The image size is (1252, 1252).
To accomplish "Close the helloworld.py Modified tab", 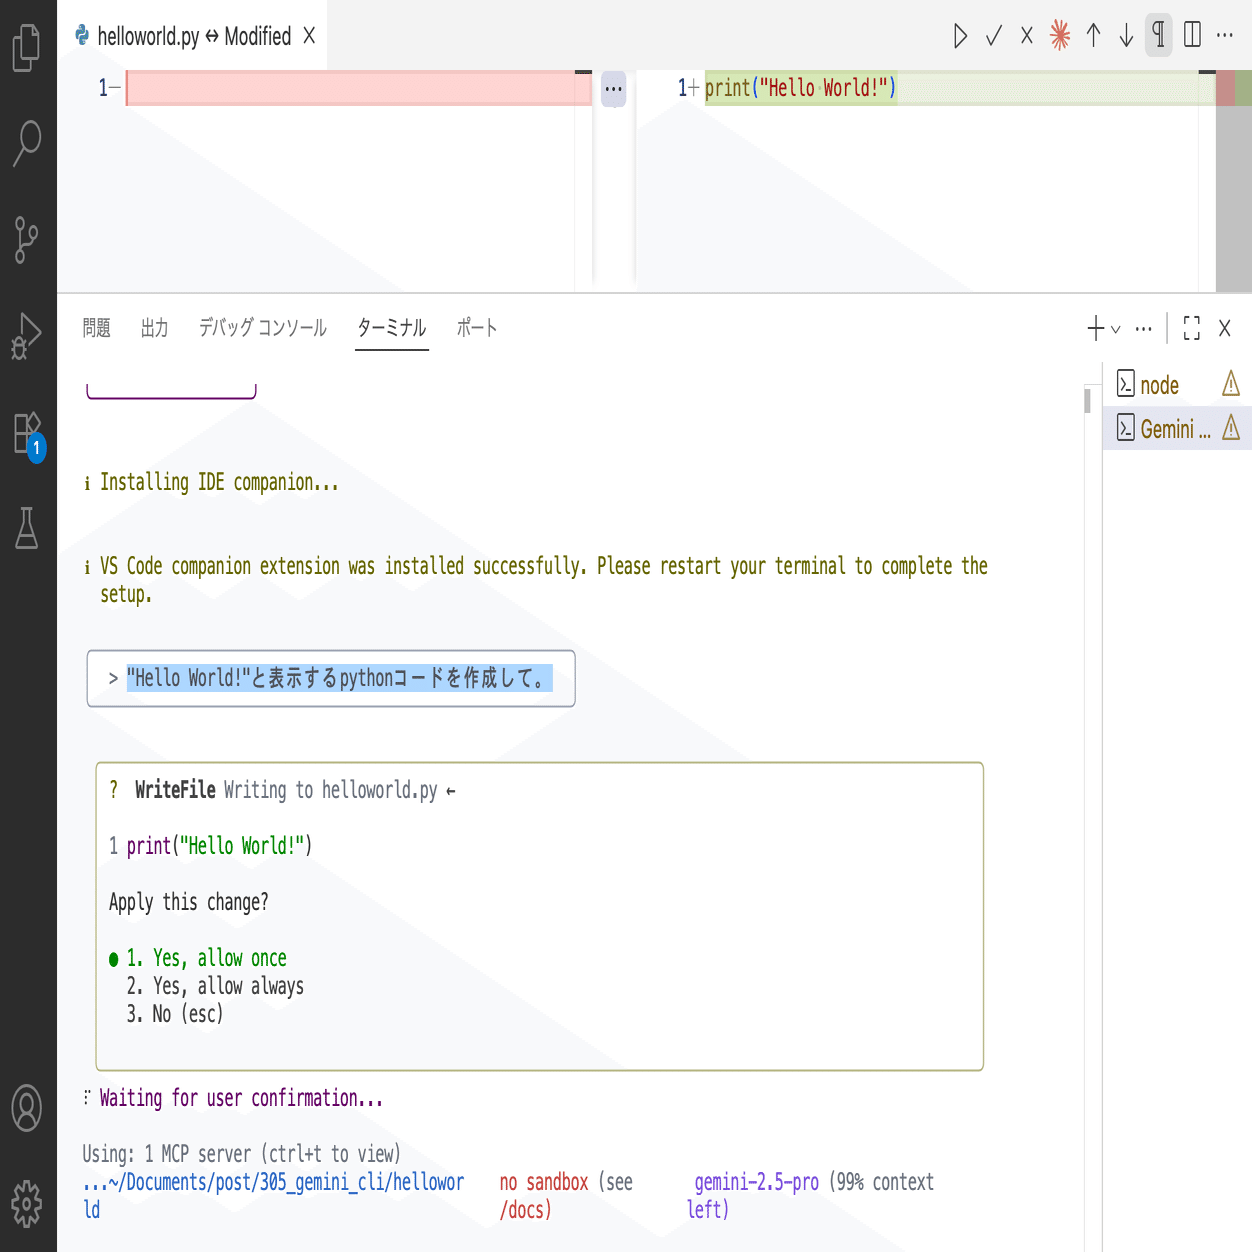I will click(x=309, y=36).
